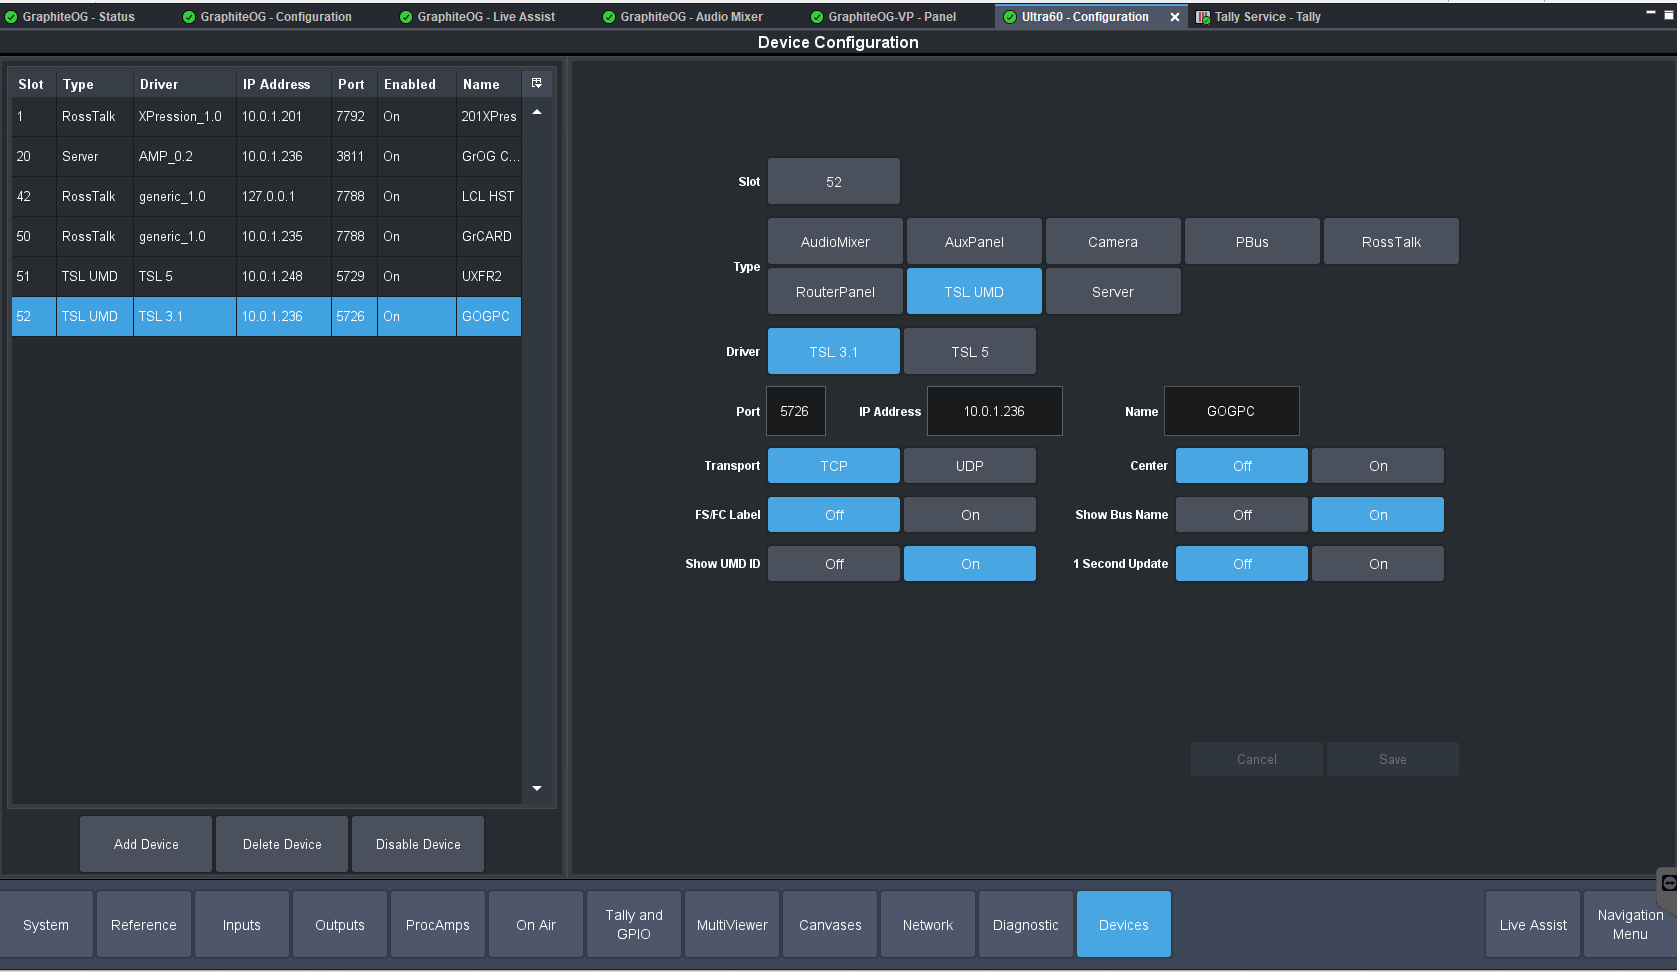Click the Disable Device button
This screenshot has height=972, width=1677.
(418, 844)
